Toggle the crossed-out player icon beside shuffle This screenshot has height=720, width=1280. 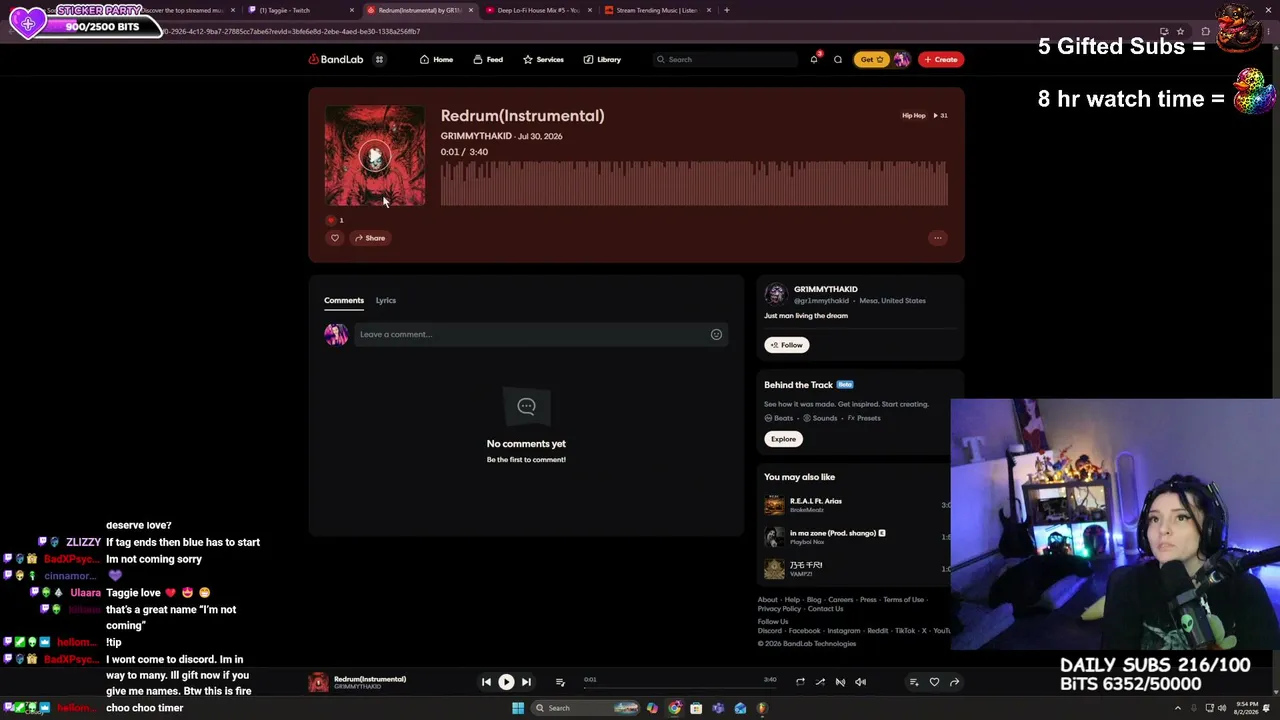click(x=840, y=682)
